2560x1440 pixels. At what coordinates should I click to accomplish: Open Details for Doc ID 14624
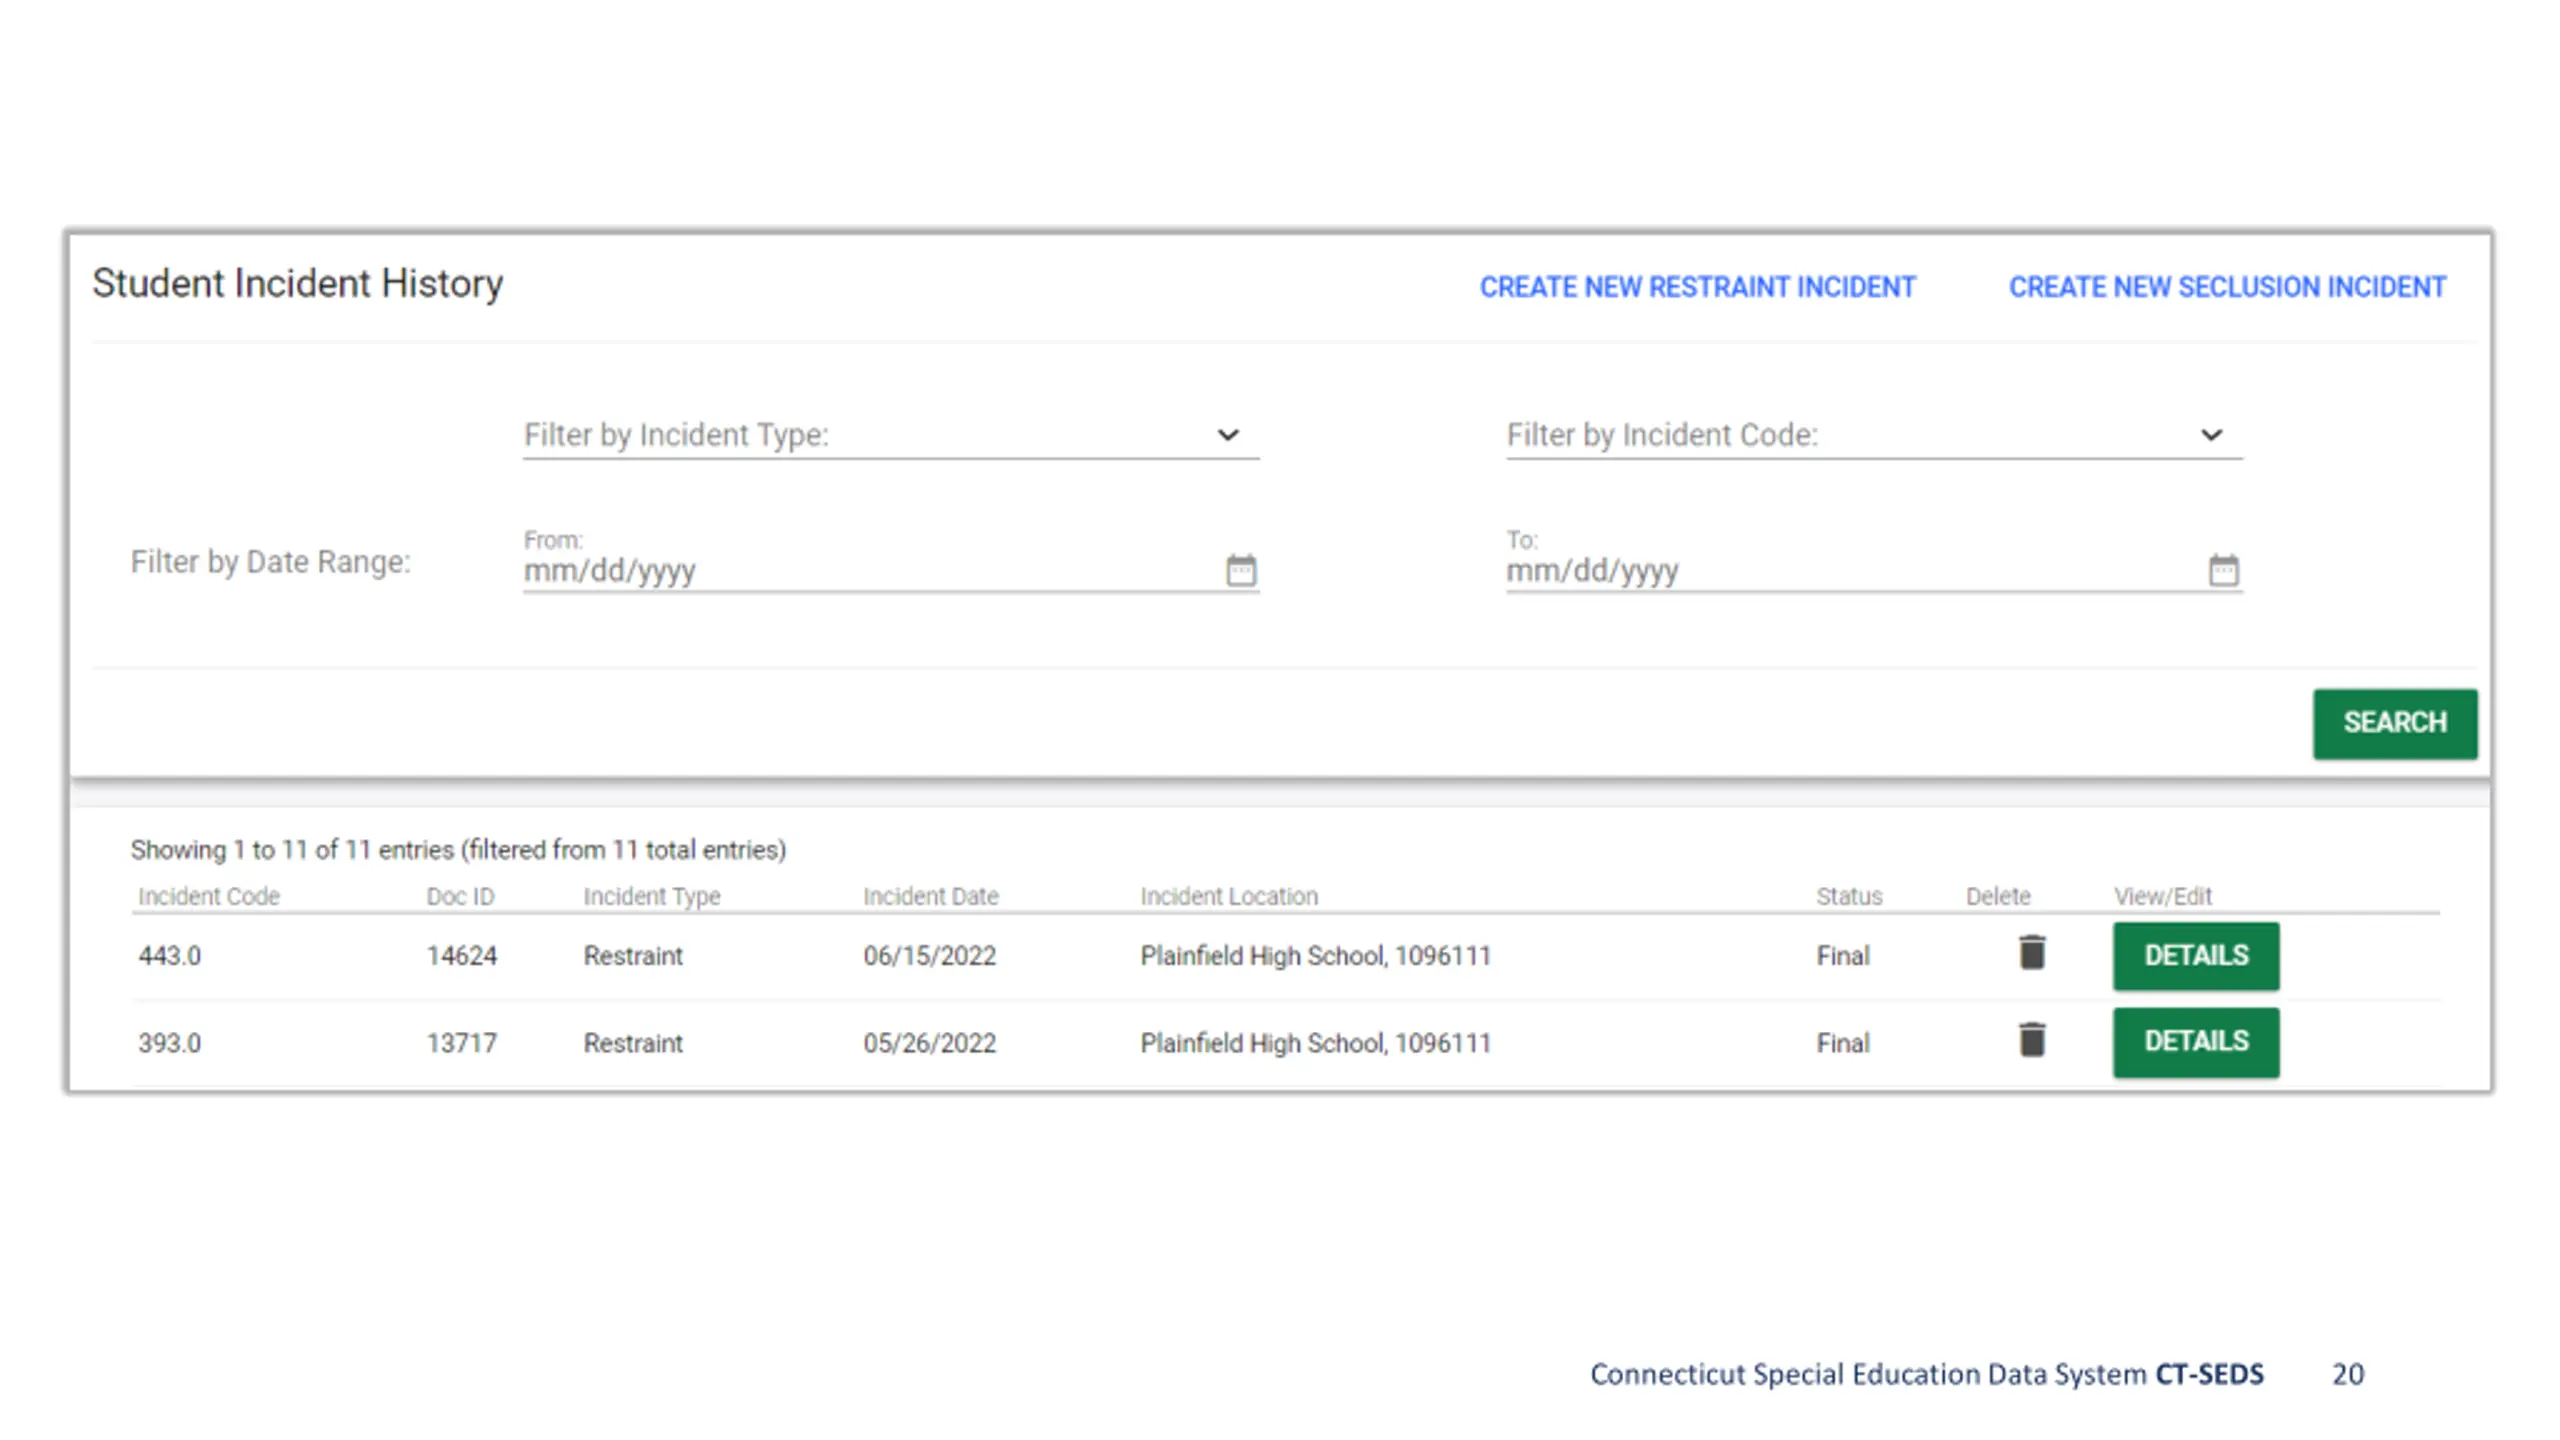[2196, 956]
